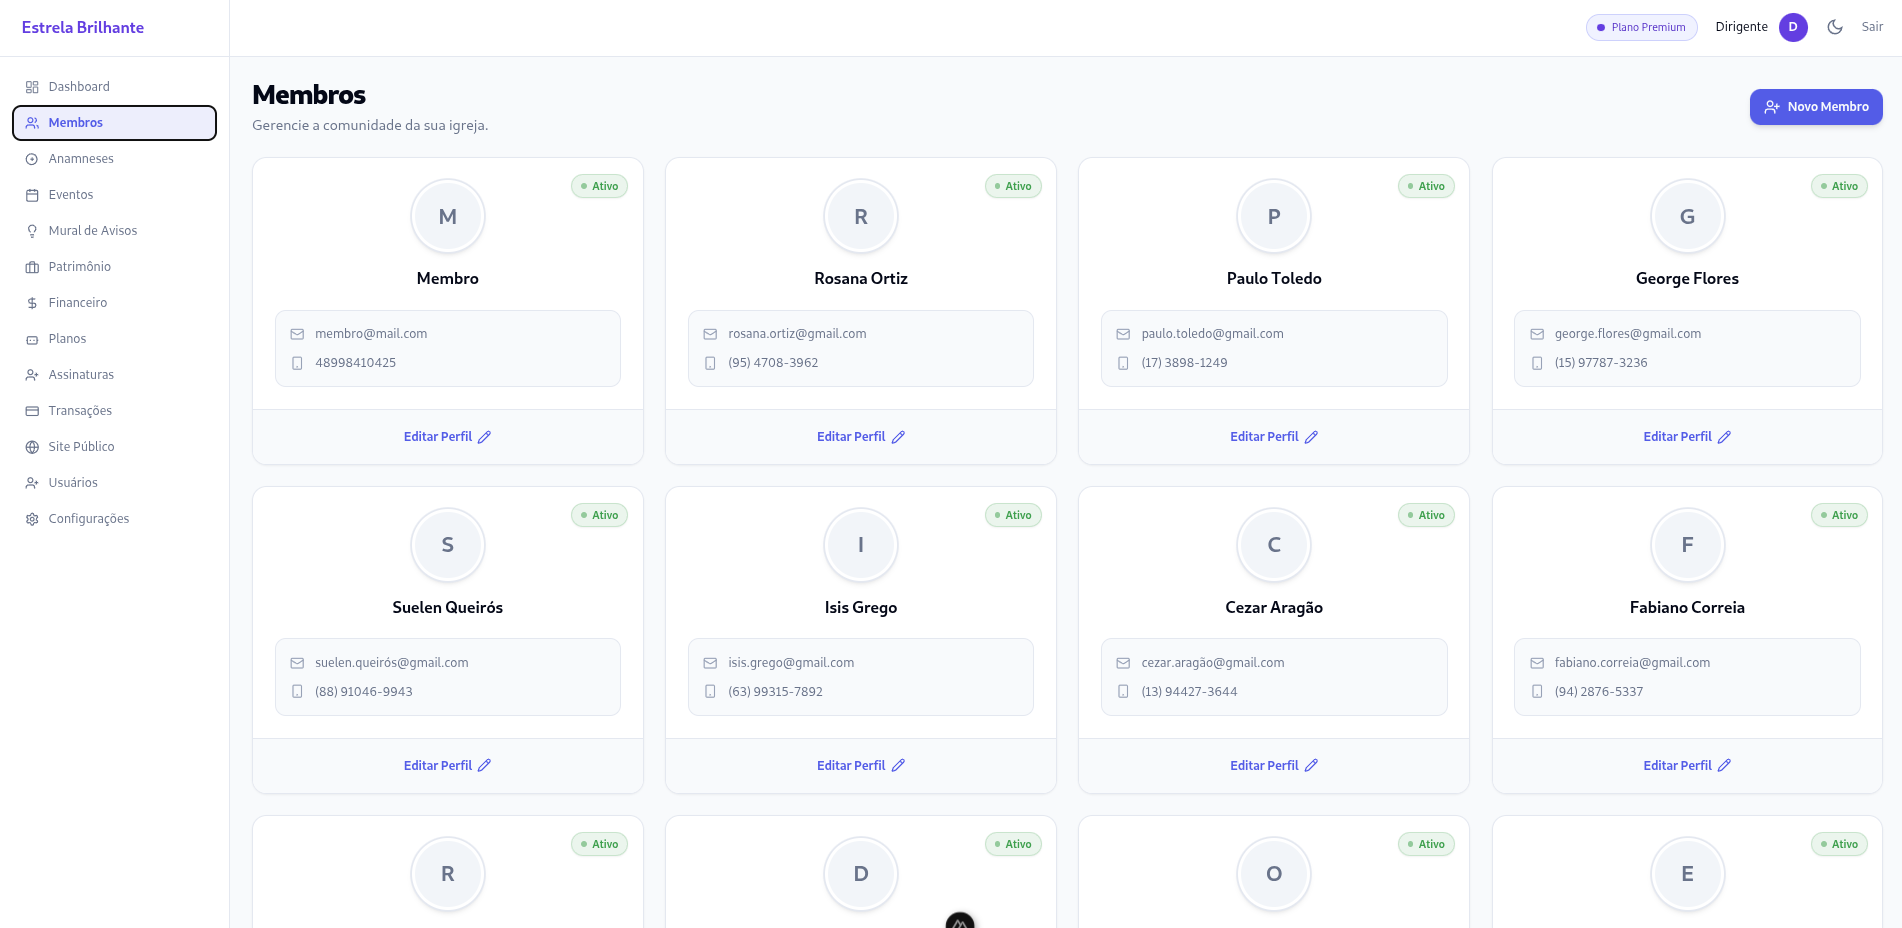1902x928 pixels.
Task: Click Editar Perfil for Paulo Toledo
Action: point(1274,437)
